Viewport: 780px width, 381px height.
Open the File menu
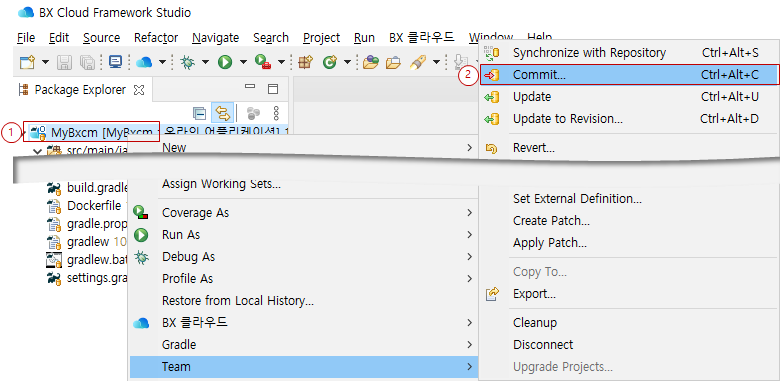(x=26, y=38)
